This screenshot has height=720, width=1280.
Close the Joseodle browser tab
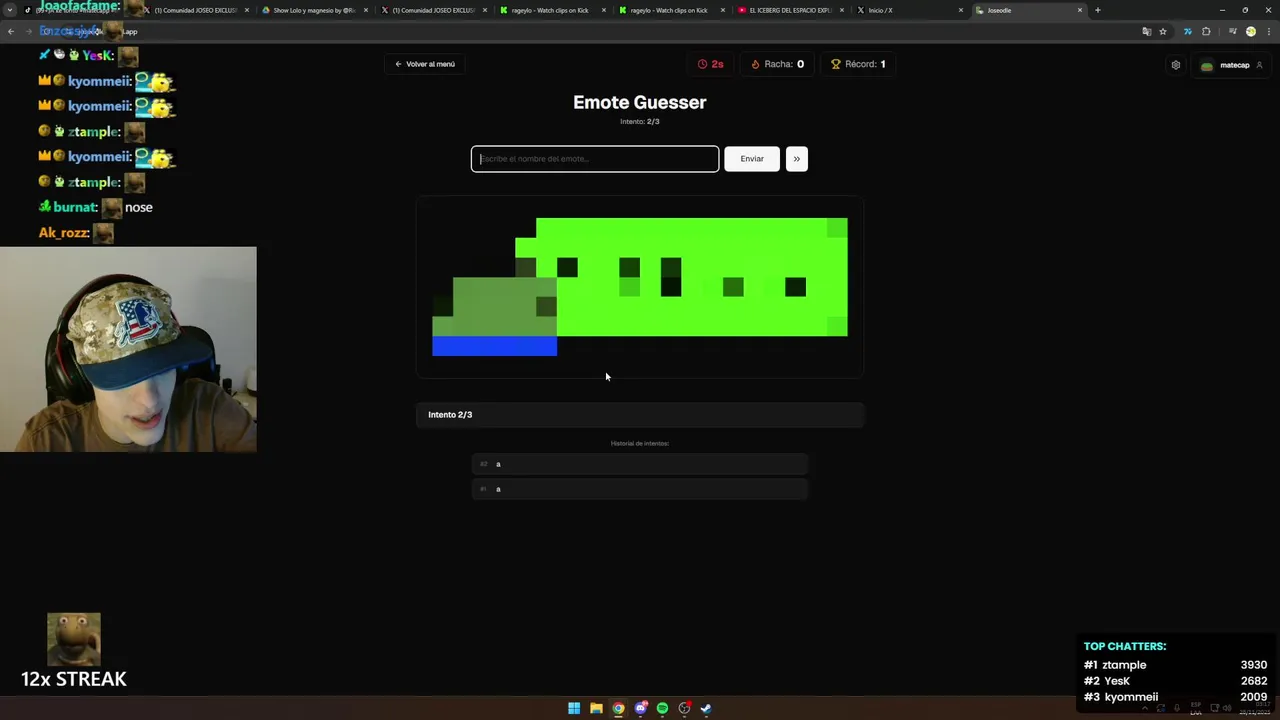tap(1080, 10)
